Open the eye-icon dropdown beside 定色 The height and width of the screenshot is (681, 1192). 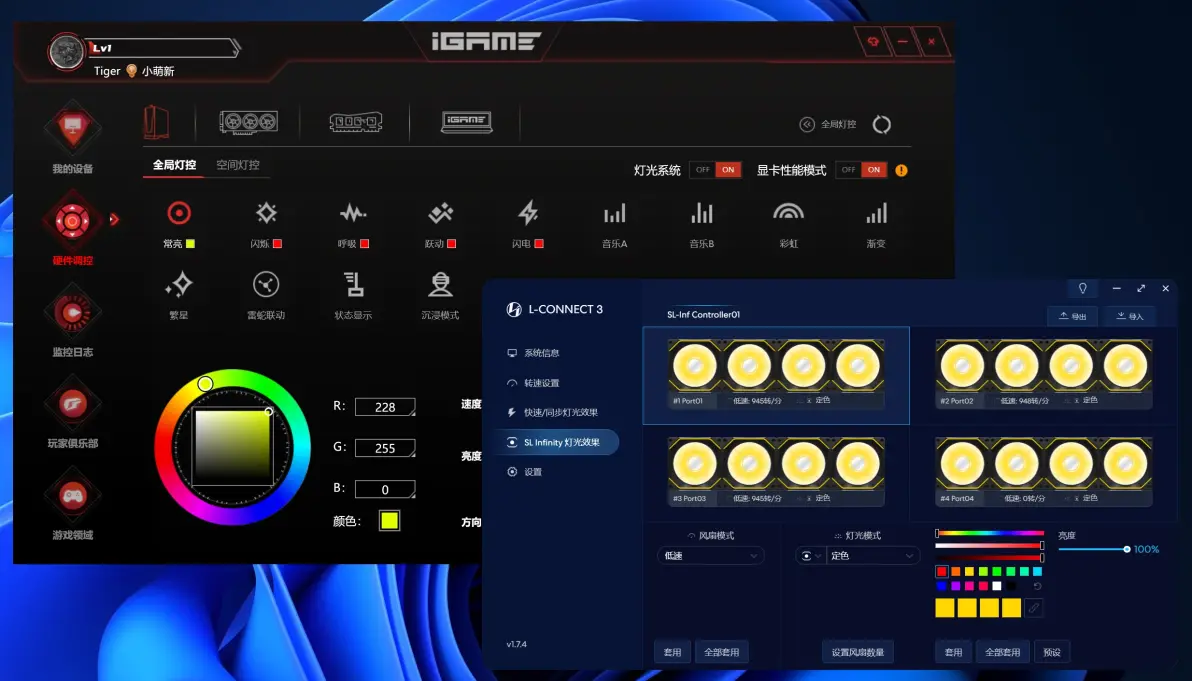(810, 556)
